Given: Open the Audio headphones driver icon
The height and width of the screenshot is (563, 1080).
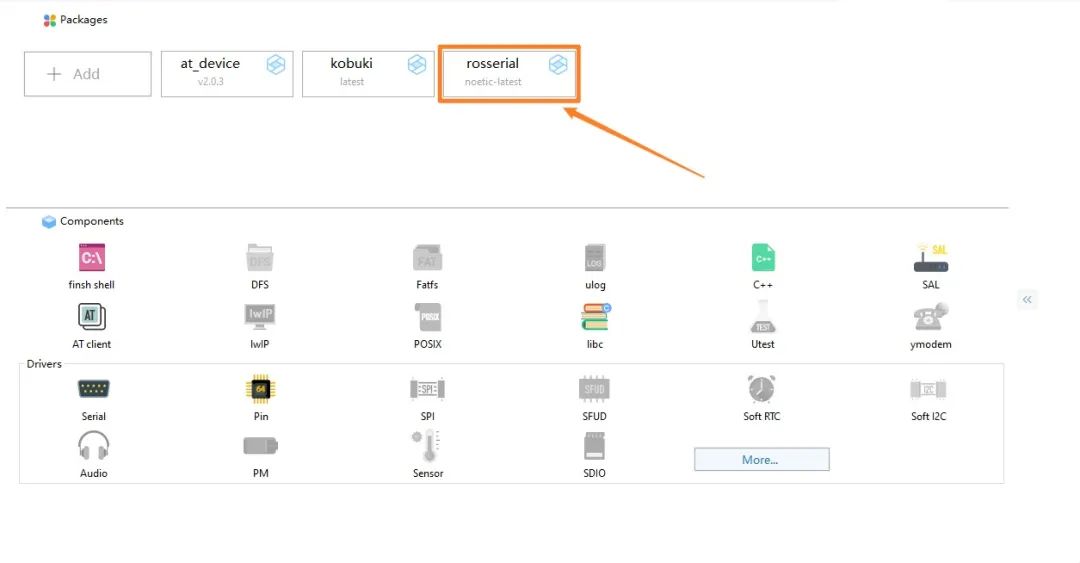Looking at the screenshot, I should pos(94,446).
